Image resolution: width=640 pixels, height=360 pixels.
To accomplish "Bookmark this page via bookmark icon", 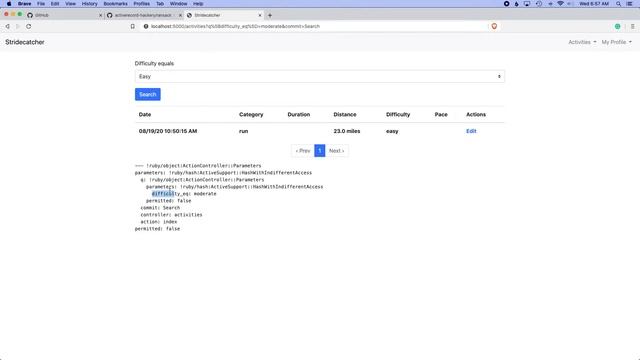I will [x=133, y=26].
